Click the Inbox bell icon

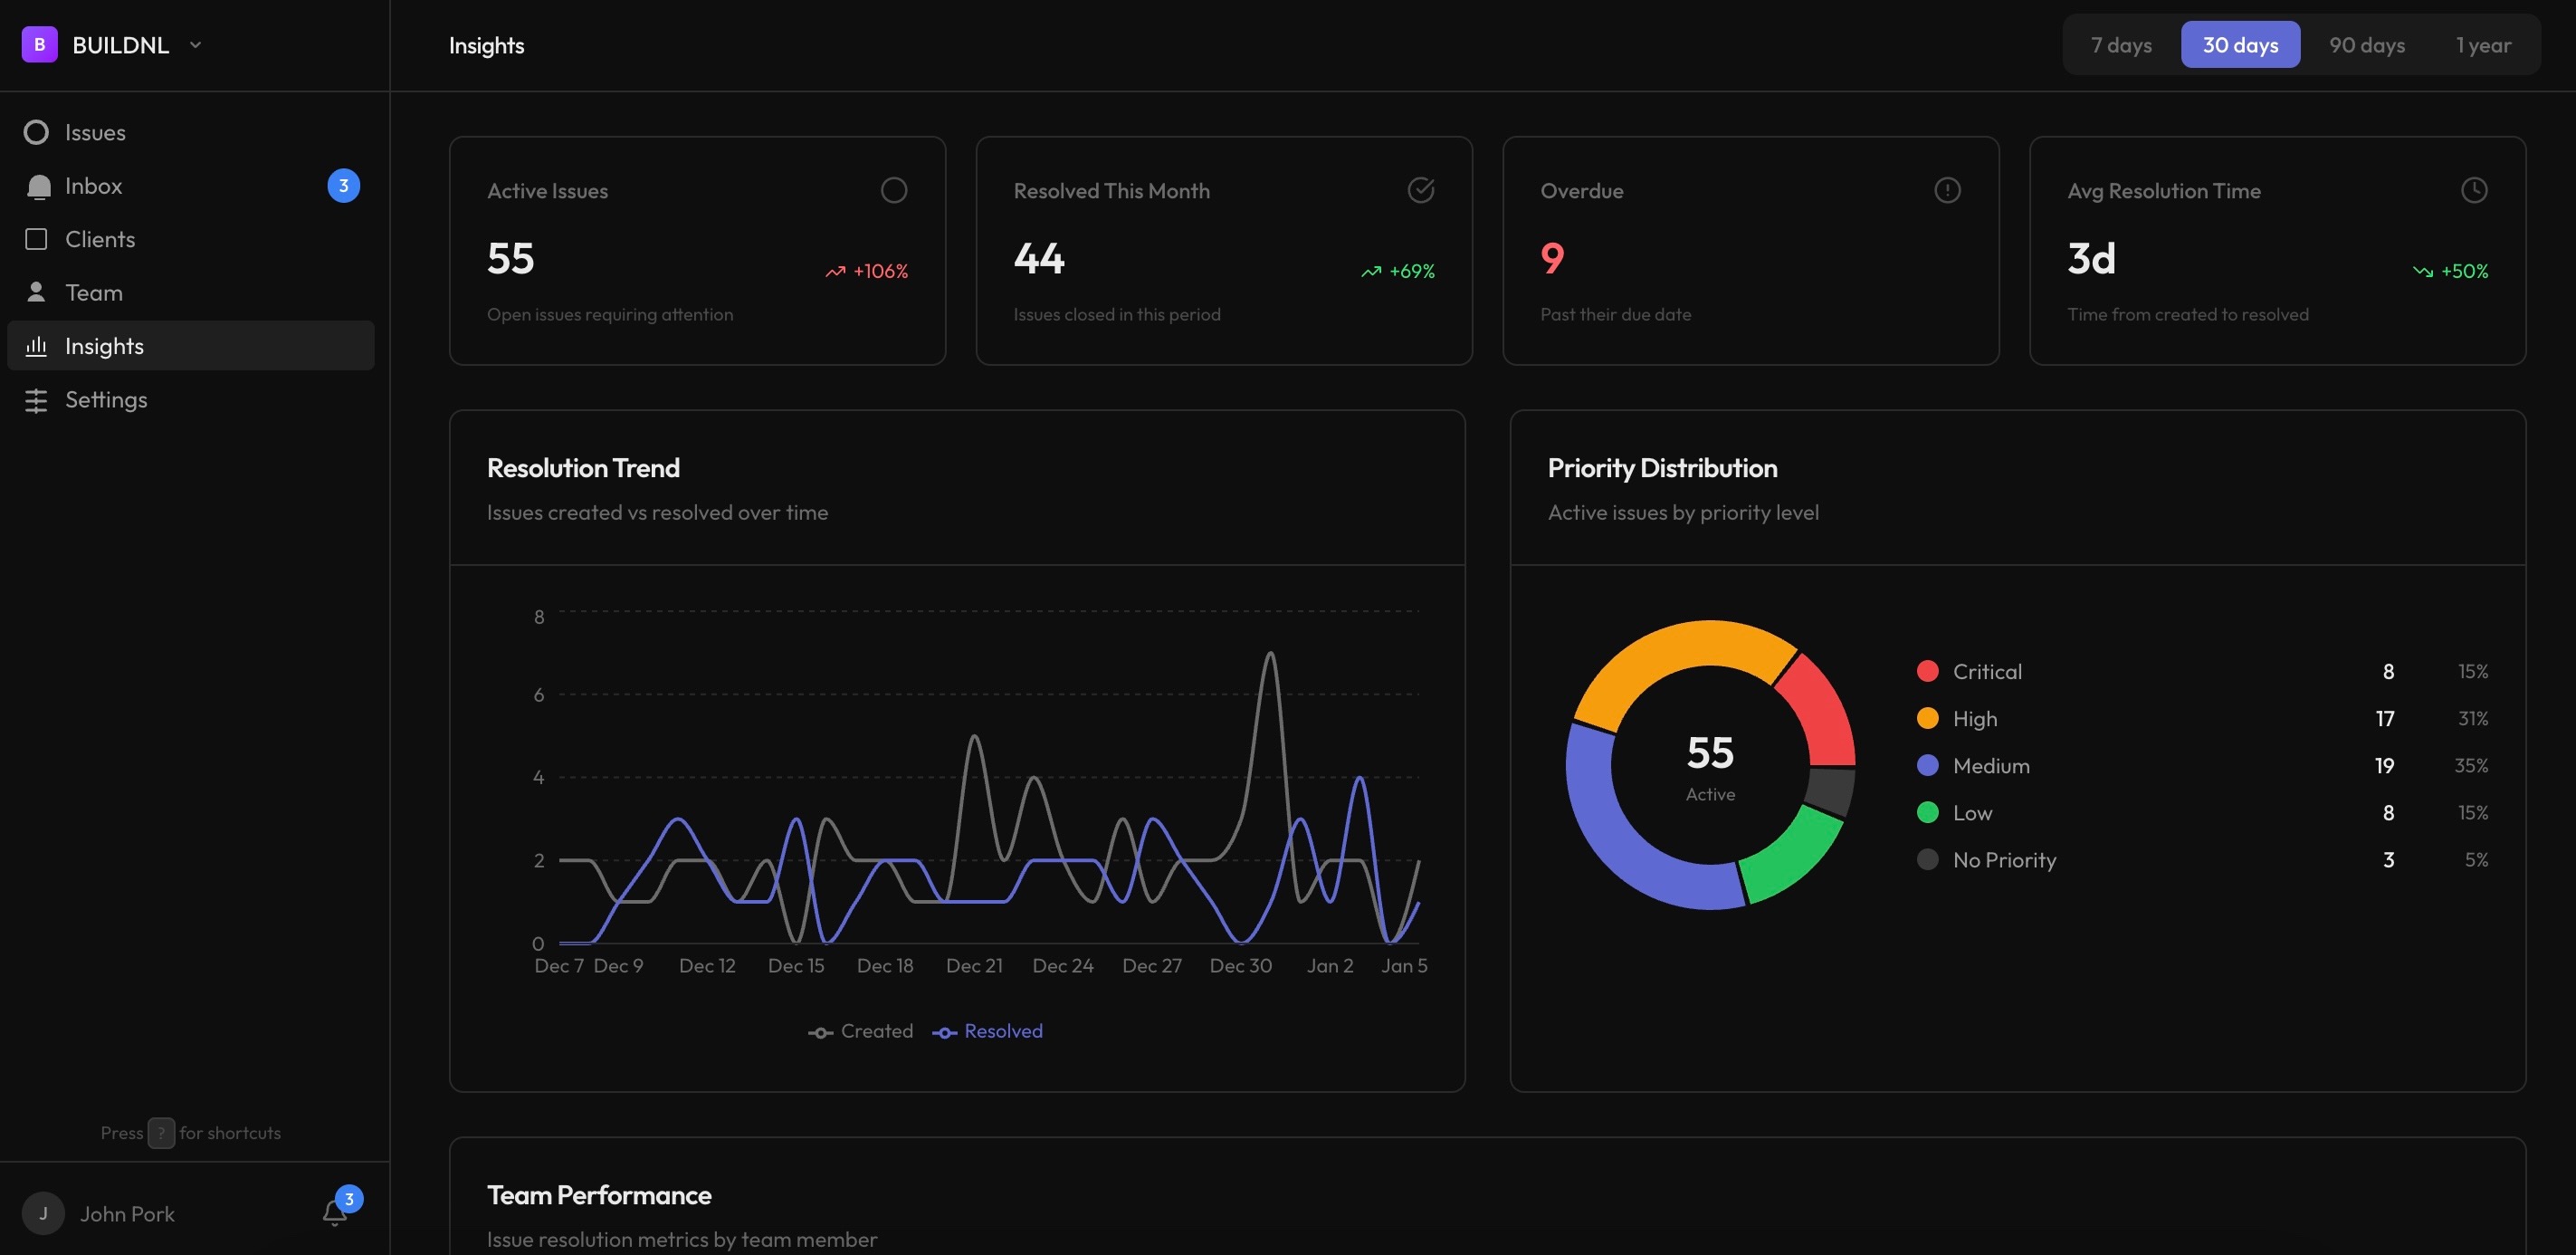37,185
